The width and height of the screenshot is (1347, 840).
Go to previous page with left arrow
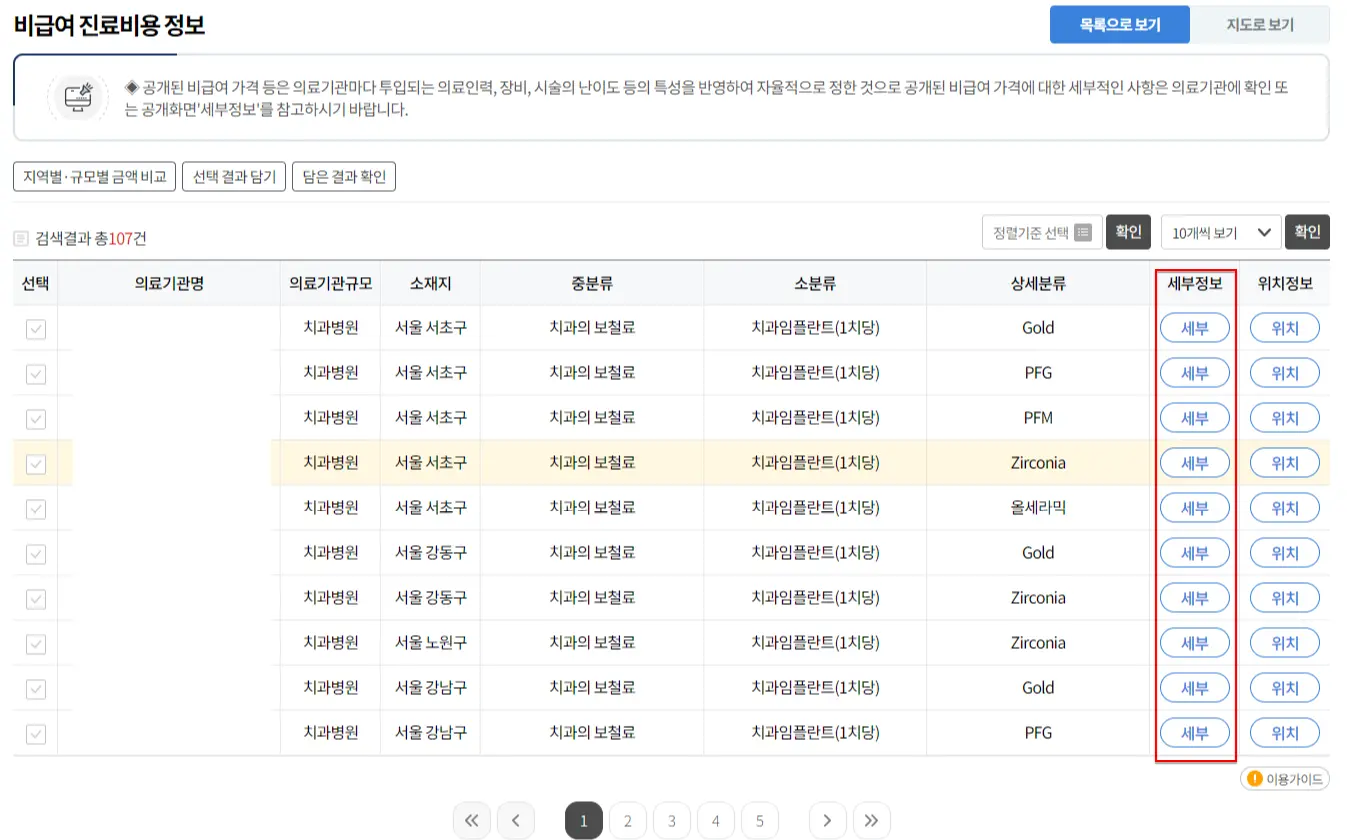pyautogui.click(x=515, y=820)
